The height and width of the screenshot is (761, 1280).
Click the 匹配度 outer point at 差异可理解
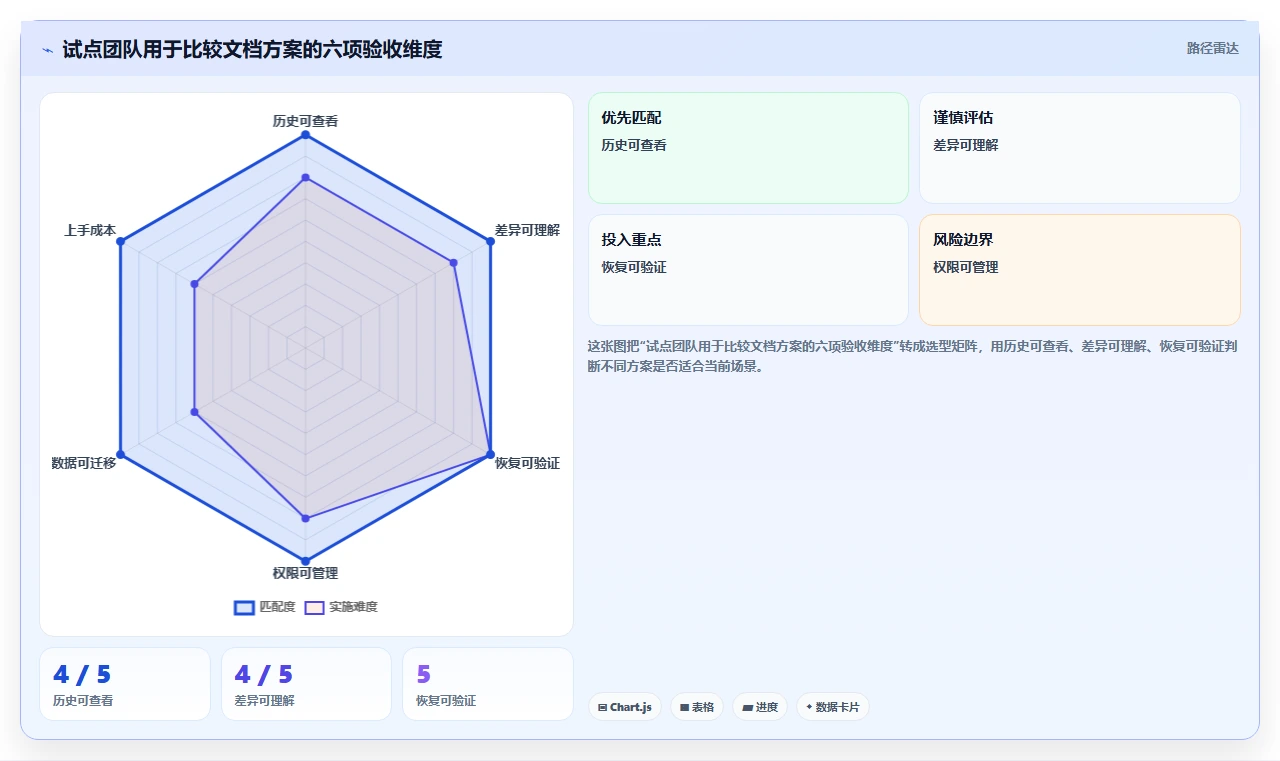point(491,241)
